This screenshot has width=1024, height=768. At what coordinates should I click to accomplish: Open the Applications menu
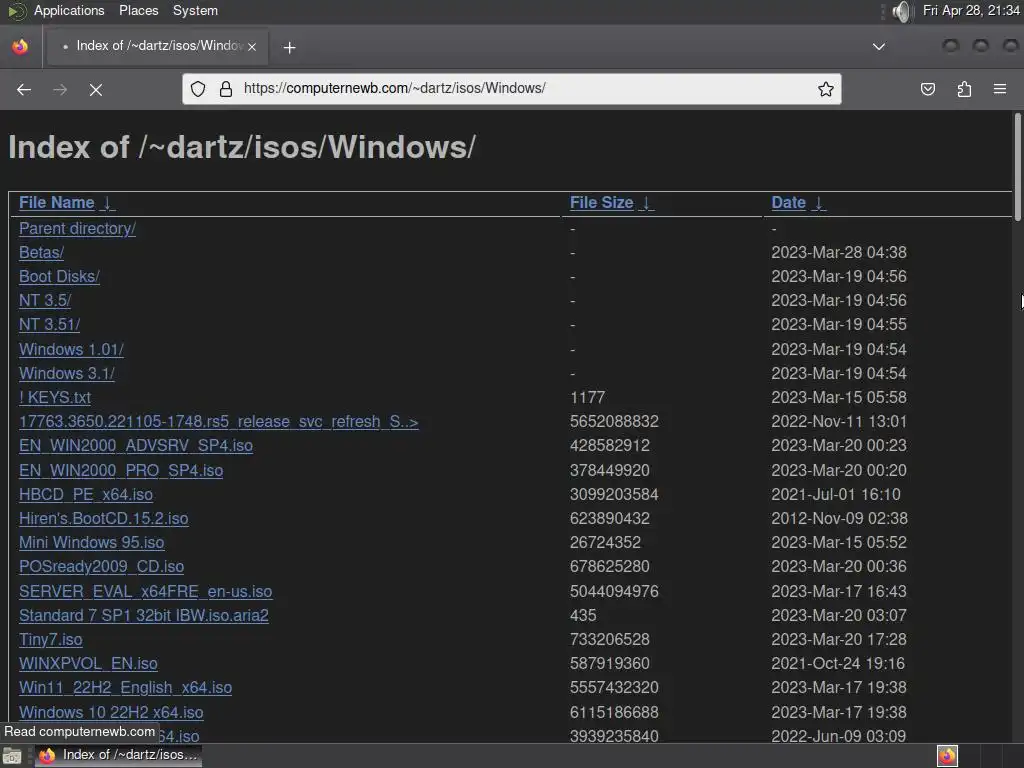[x=69, y=10]
